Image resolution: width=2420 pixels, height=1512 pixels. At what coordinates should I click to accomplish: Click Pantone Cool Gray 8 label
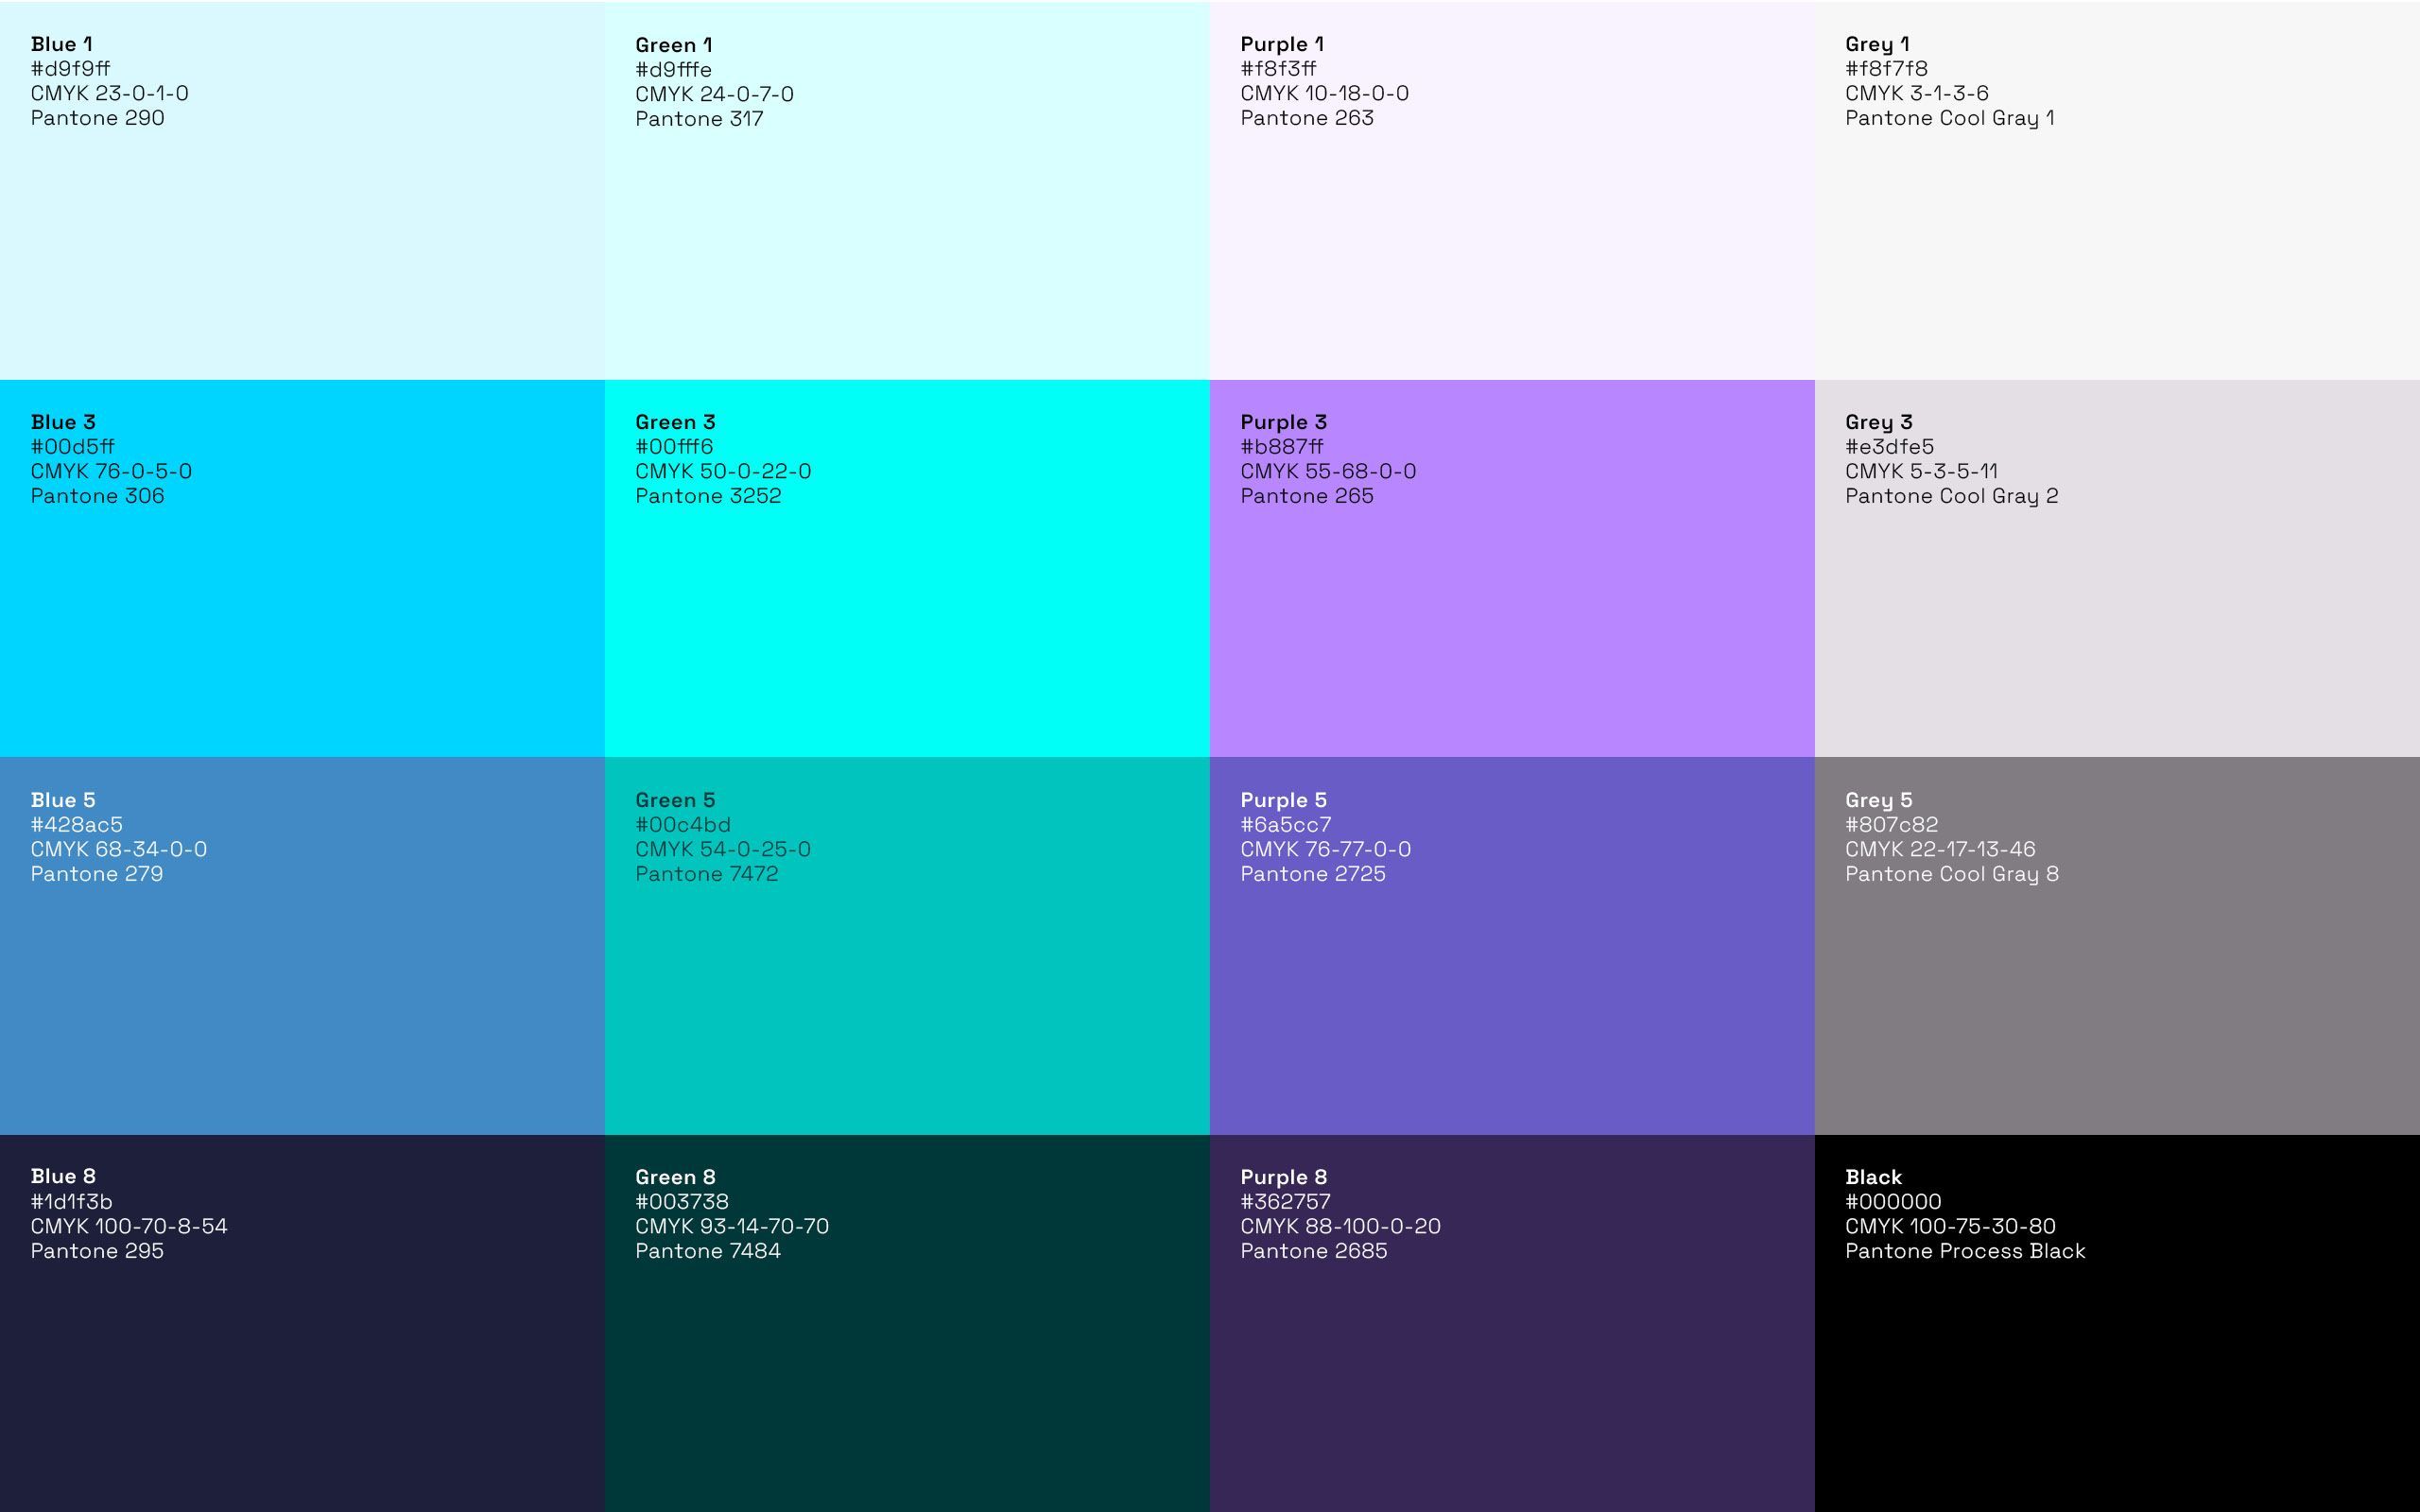1951,874
